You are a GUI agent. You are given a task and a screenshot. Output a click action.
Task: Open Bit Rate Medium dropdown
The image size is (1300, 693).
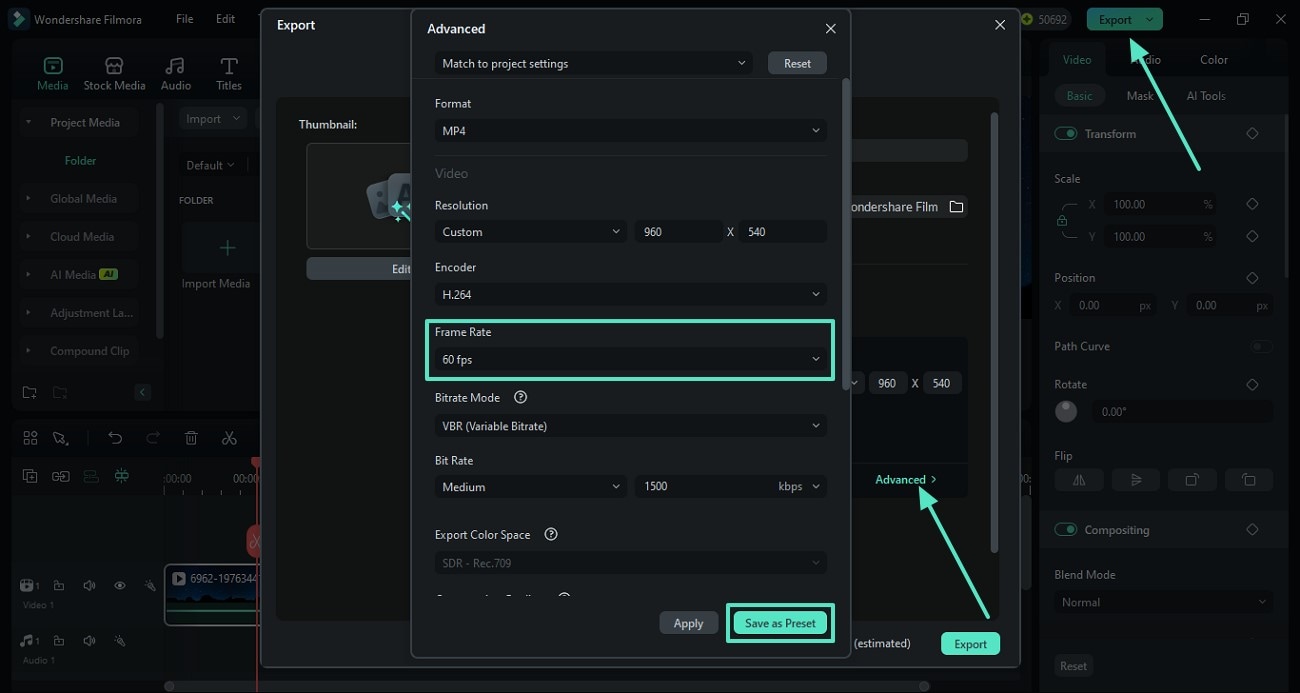(531, 487)
